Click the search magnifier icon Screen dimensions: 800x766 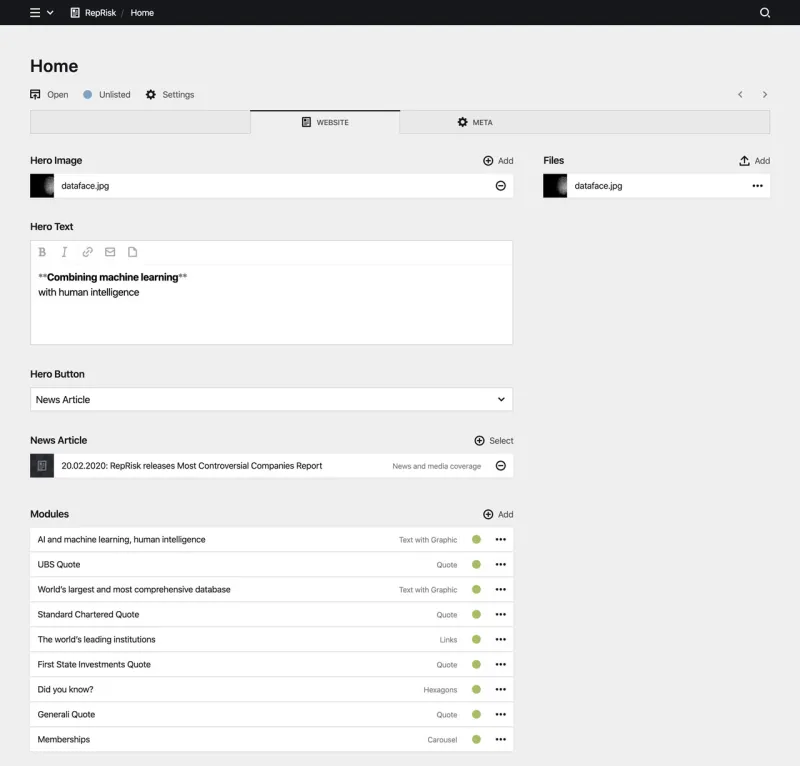[764, 13]
